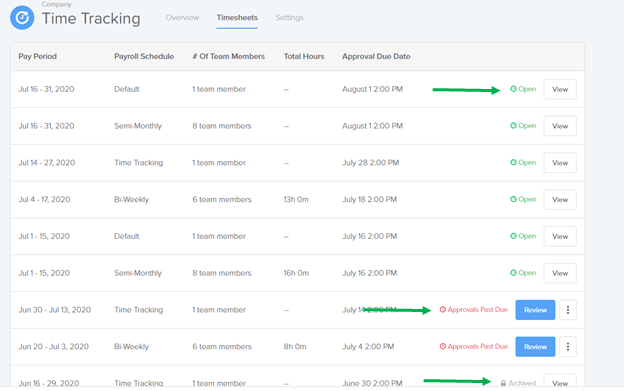Click the Jun 20 - Jul 3, 2020 pay period
The image size is (624, 391).
[54, 346]
